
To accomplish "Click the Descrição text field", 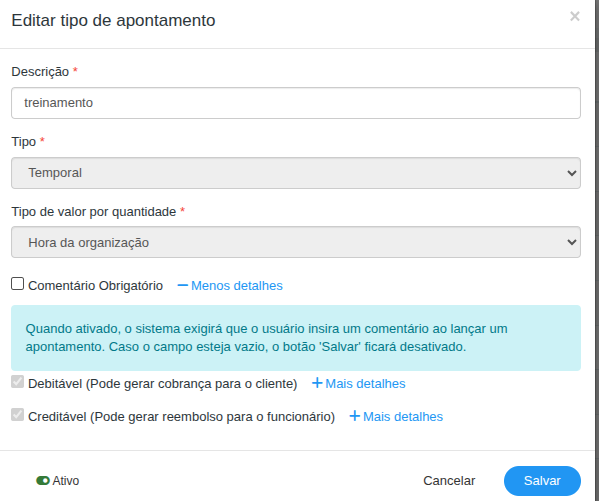I will (296, 103).
